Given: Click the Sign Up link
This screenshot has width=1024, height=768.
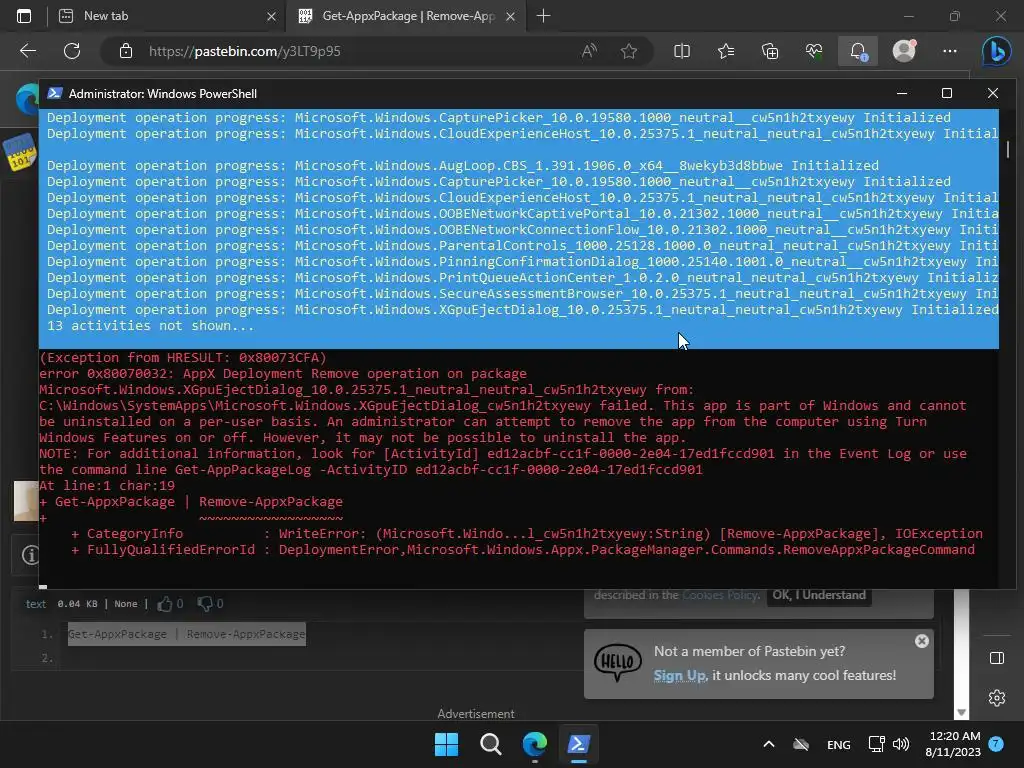Looking at the screenshot, I should point(679,675).
